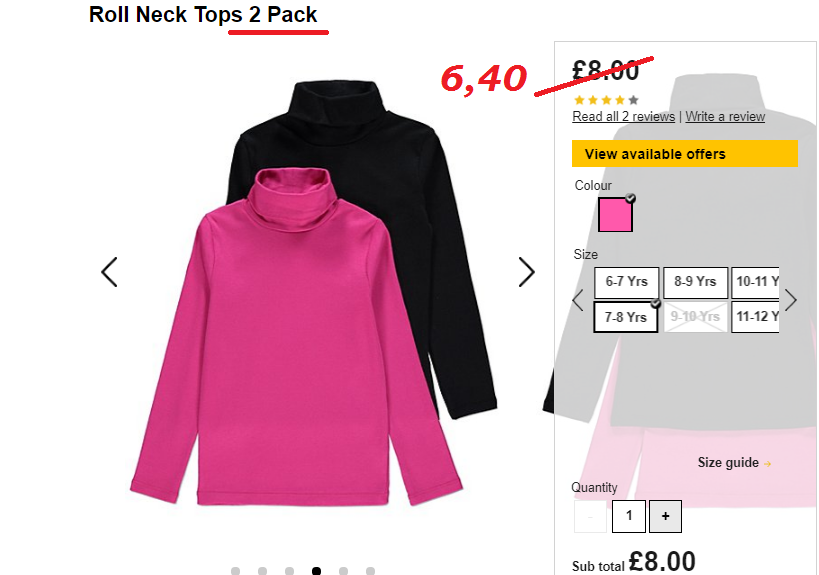Go to next product image arrow

point(526,272)
